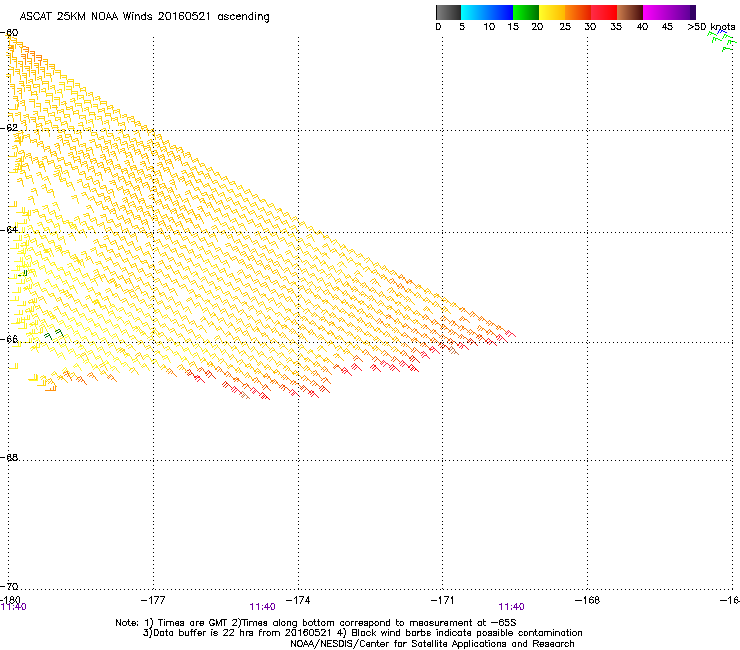Click the gray 0-5 knots color segment

point(448,12)
